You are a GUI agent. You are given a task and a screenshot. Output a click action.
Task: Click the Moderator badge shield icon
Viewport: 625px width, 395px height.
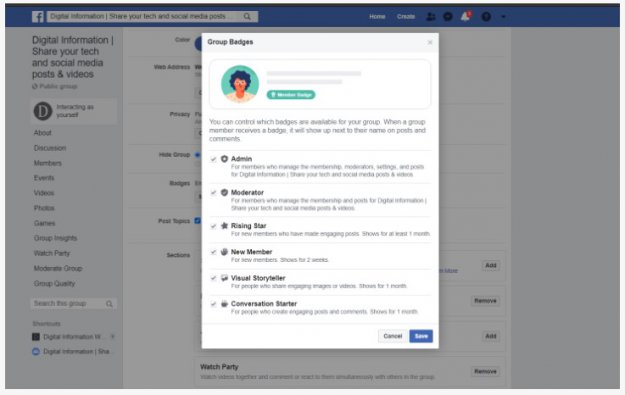pyautogui.click(x=224, y=193)
